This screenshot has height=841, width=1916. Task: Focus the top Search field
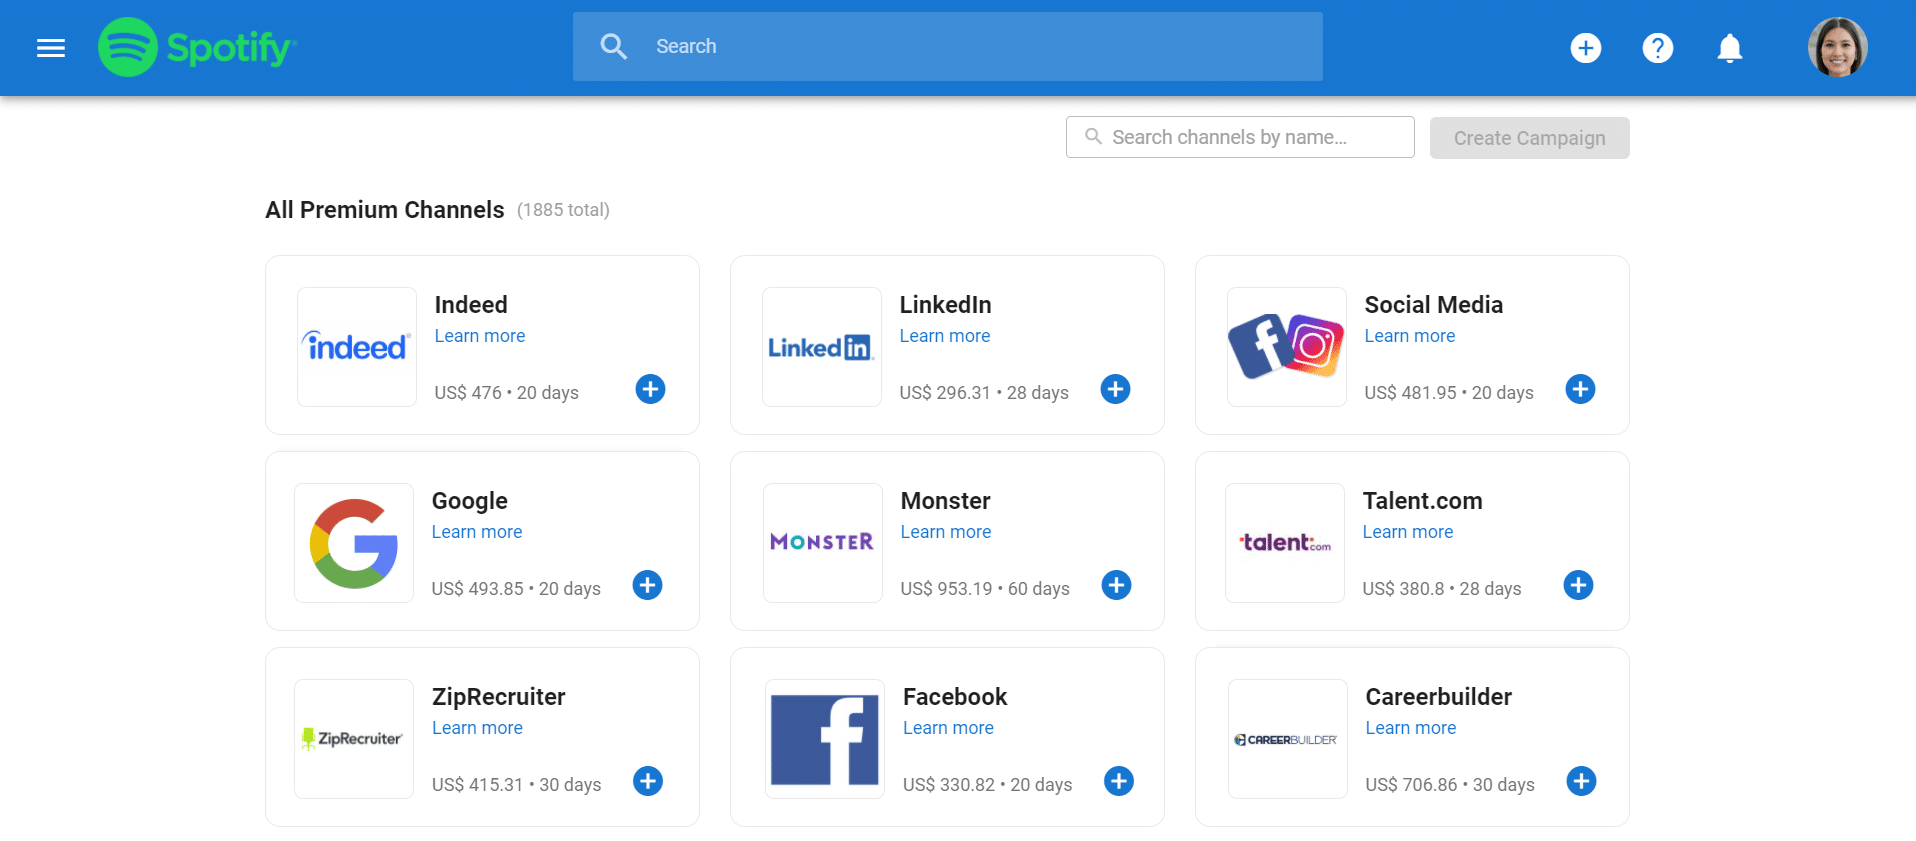(x=948, y=46)
